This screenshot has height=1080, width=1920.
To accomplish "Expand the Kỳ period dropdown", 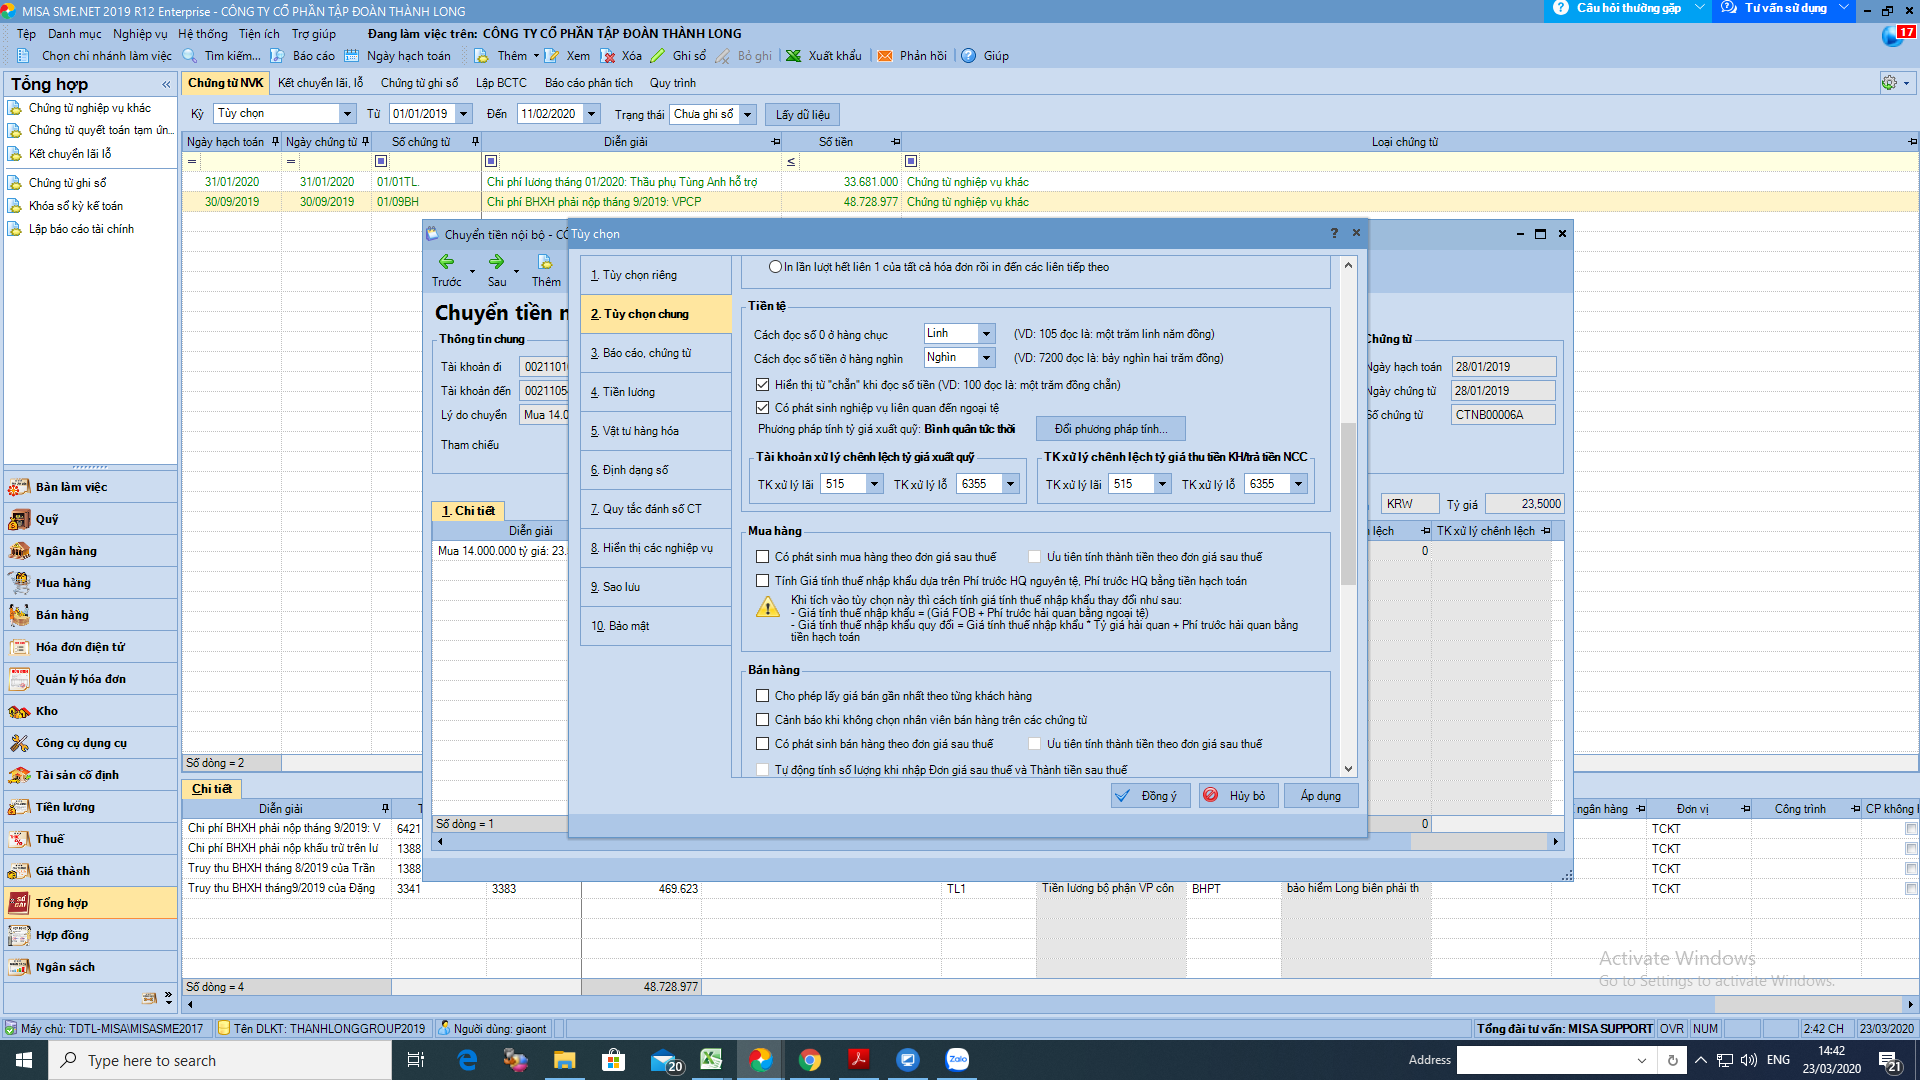I will (347, 114).
